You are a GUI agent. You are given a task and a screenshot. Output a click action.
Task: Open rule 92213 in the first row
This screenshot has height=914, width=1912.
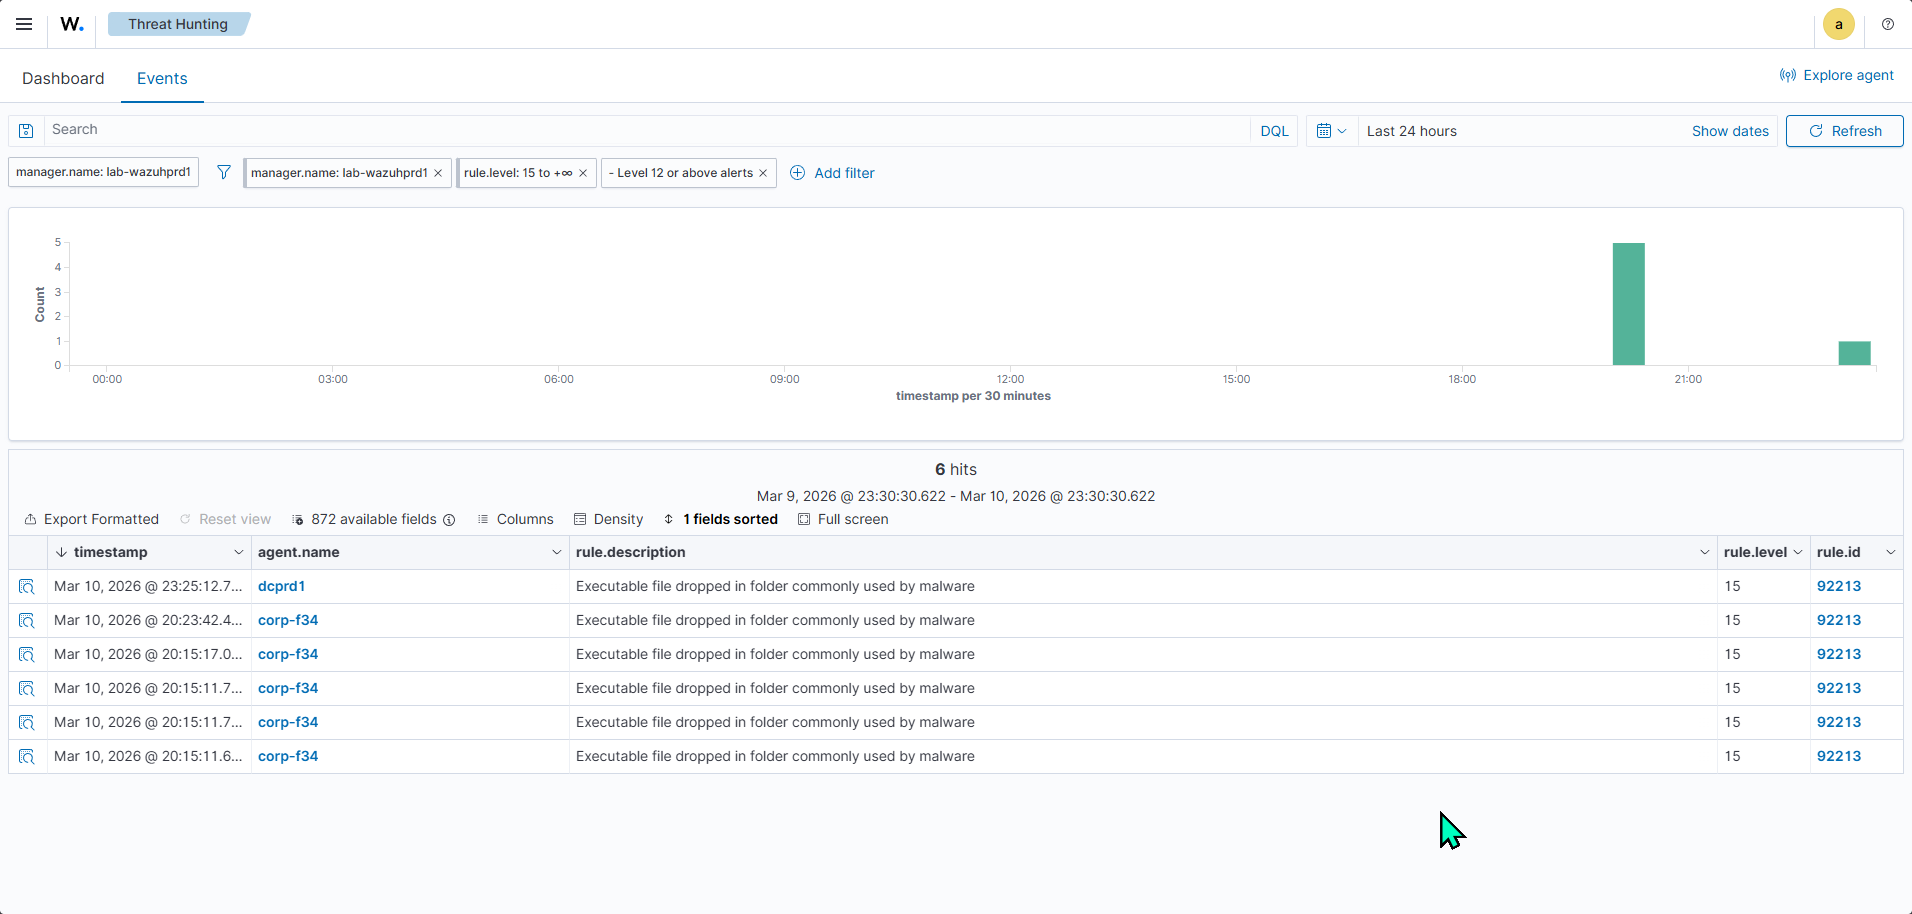point(1838,586)
